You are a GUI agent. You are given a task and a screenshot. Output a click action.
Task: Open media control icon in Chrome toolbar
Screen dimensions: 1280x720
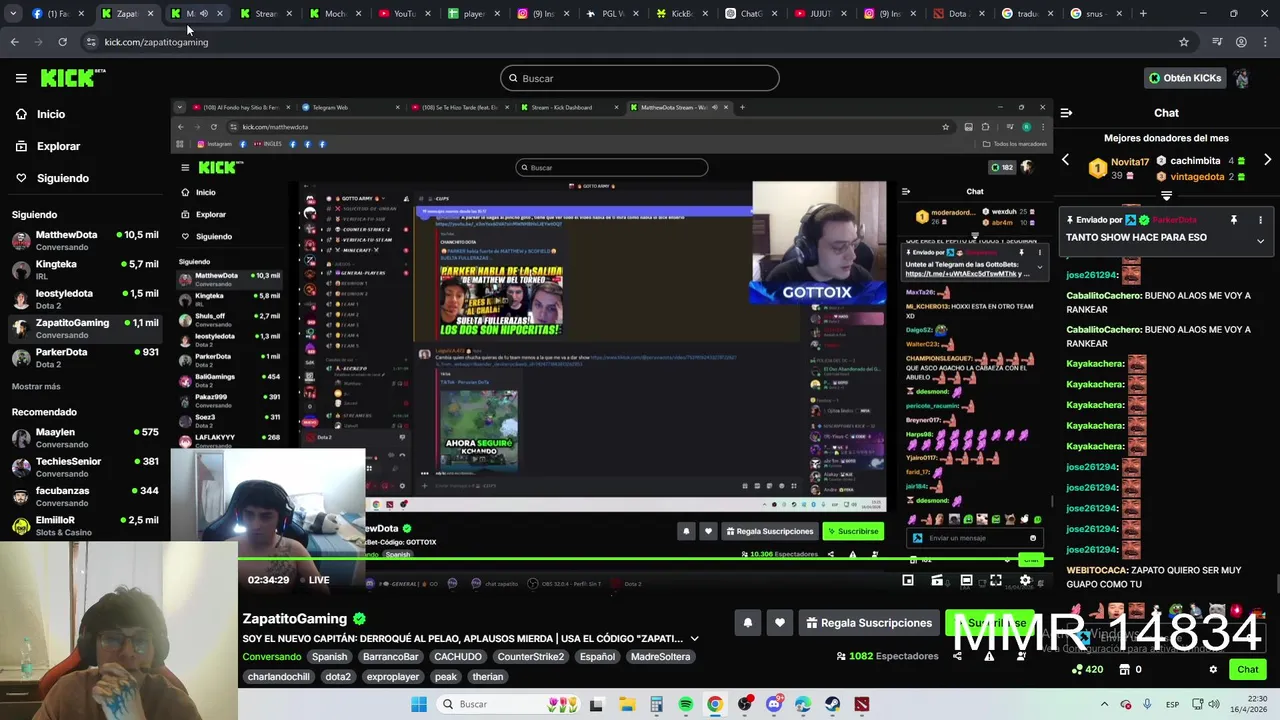click(1217, 42)
